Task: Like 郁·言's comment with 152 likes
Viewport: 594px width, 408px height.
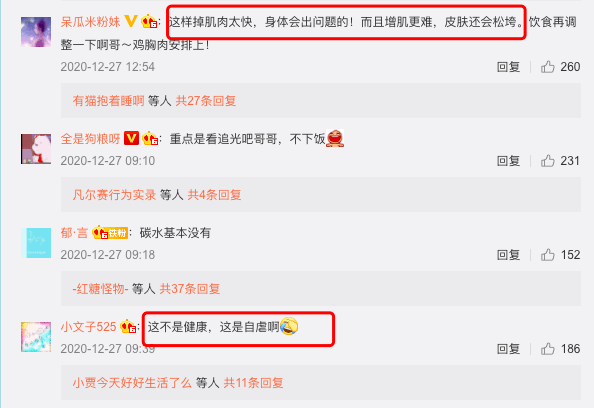Action: click(547, 255)
